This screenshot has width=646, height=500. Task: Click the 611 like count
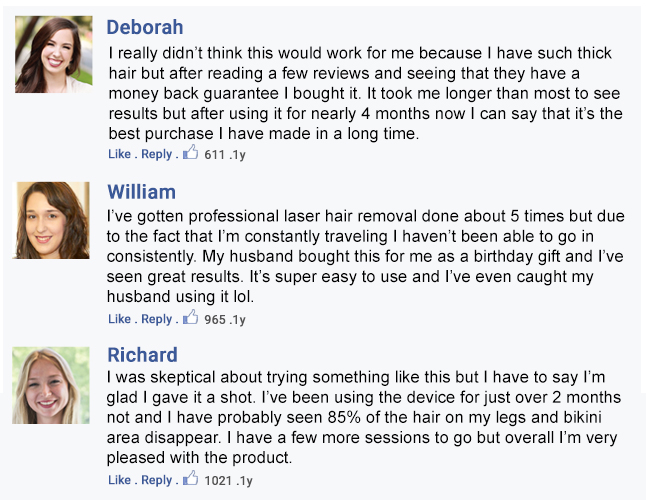[x=214, y=155]
